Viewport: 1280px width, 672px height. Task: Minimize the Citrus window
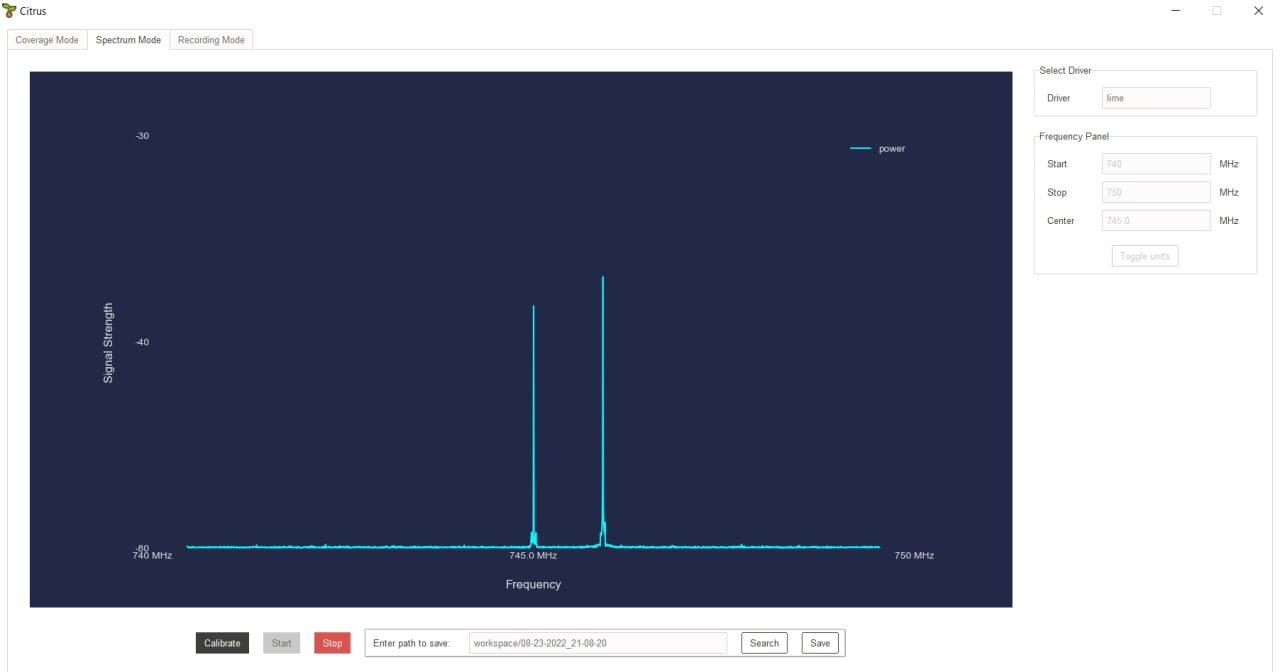1175,11
